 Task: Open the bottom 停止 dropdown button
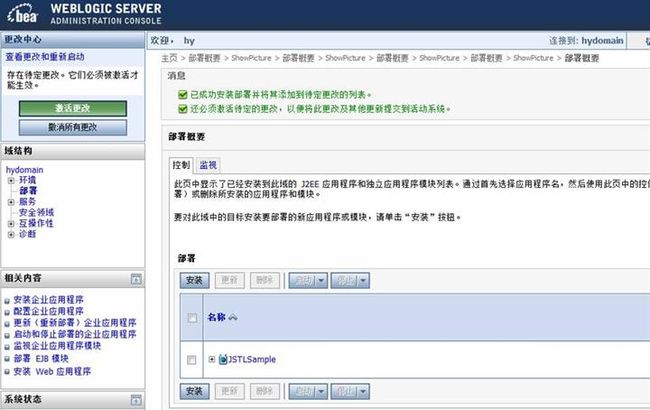click(350, 391)
